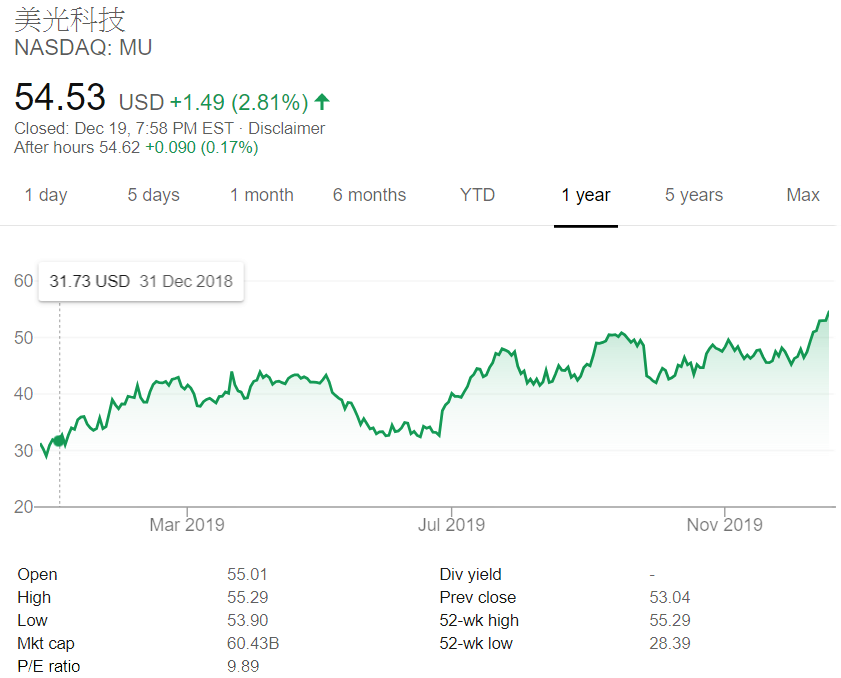Click the 52-wk high label

479,621
